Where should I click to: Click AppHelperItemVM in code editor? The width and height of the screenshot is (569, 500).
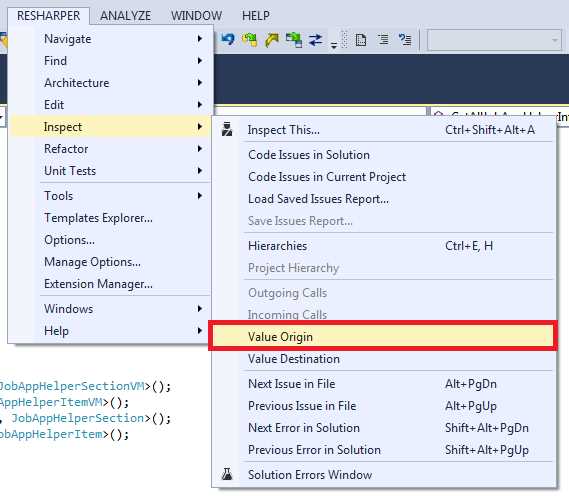(51, 402)
